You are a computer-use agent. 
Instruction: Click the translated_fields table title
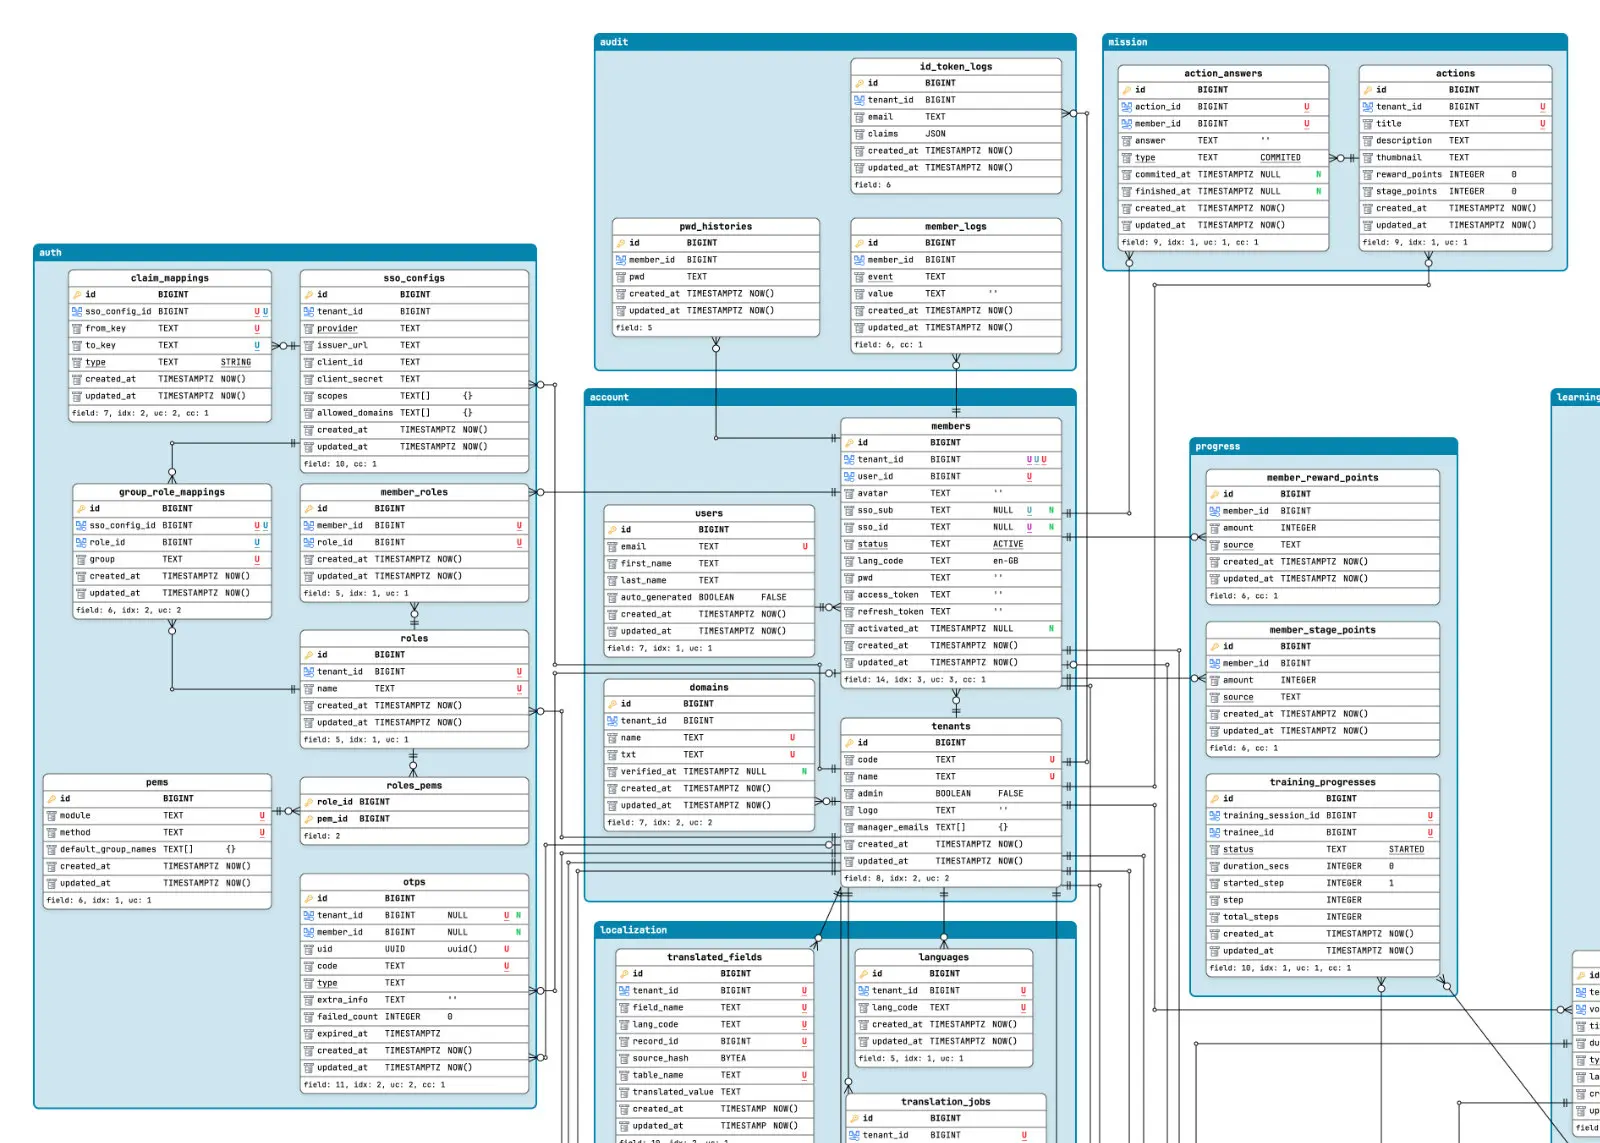click(714, 957)
